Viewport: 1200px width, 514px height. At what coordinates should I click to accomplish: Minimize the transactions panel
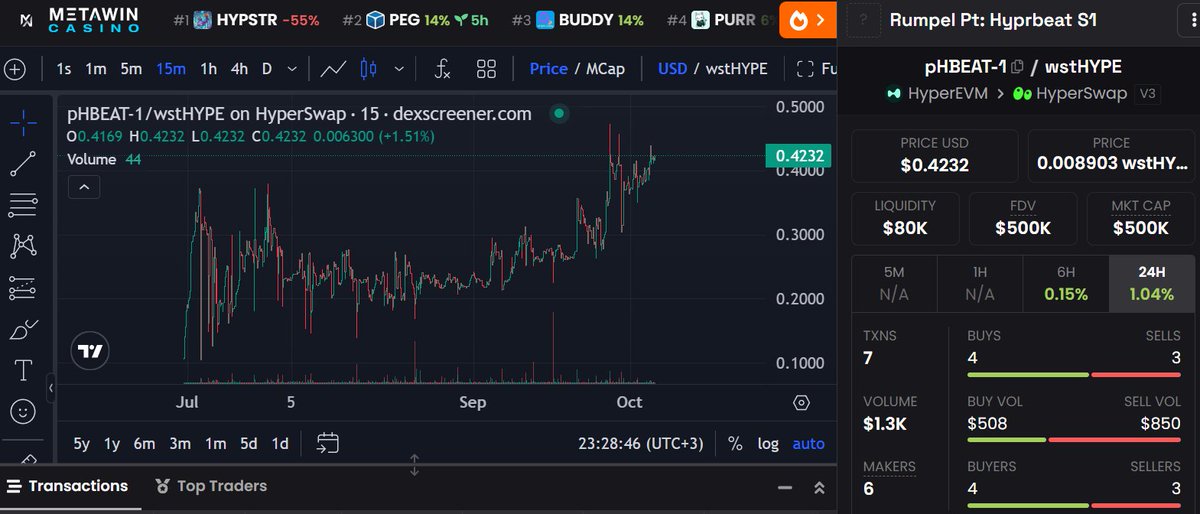[785, 487]
